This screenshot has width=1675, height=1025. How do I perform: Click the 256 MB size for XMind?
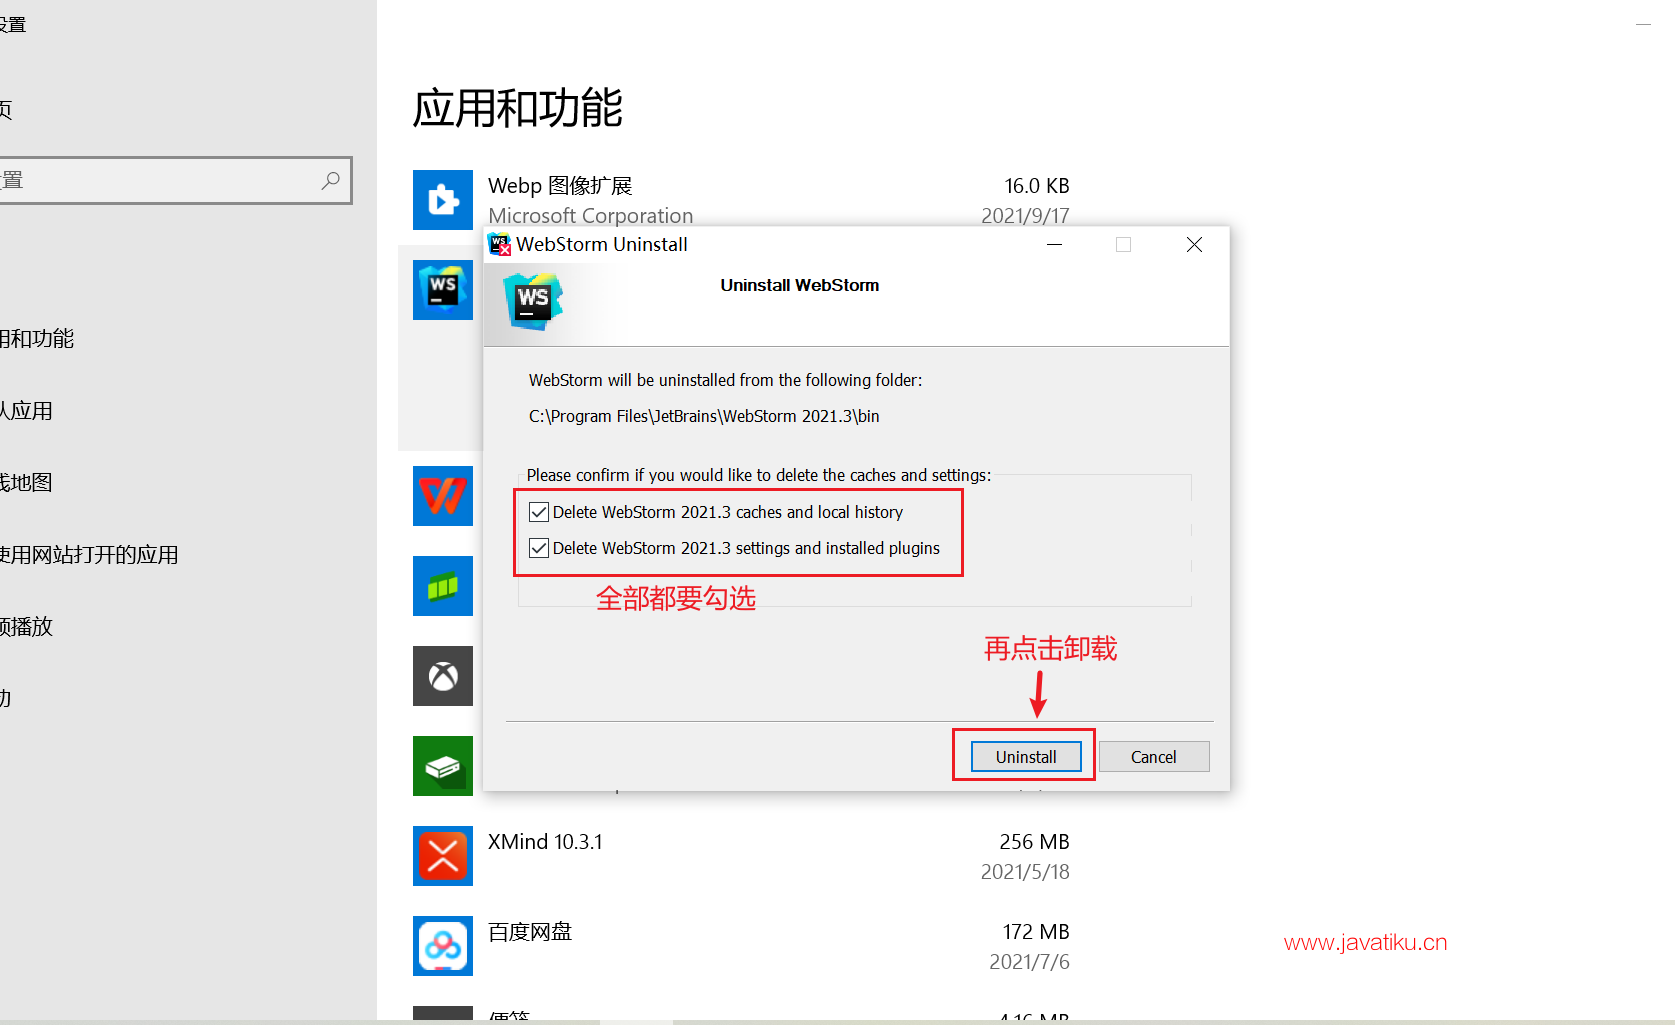[1034, 842]
